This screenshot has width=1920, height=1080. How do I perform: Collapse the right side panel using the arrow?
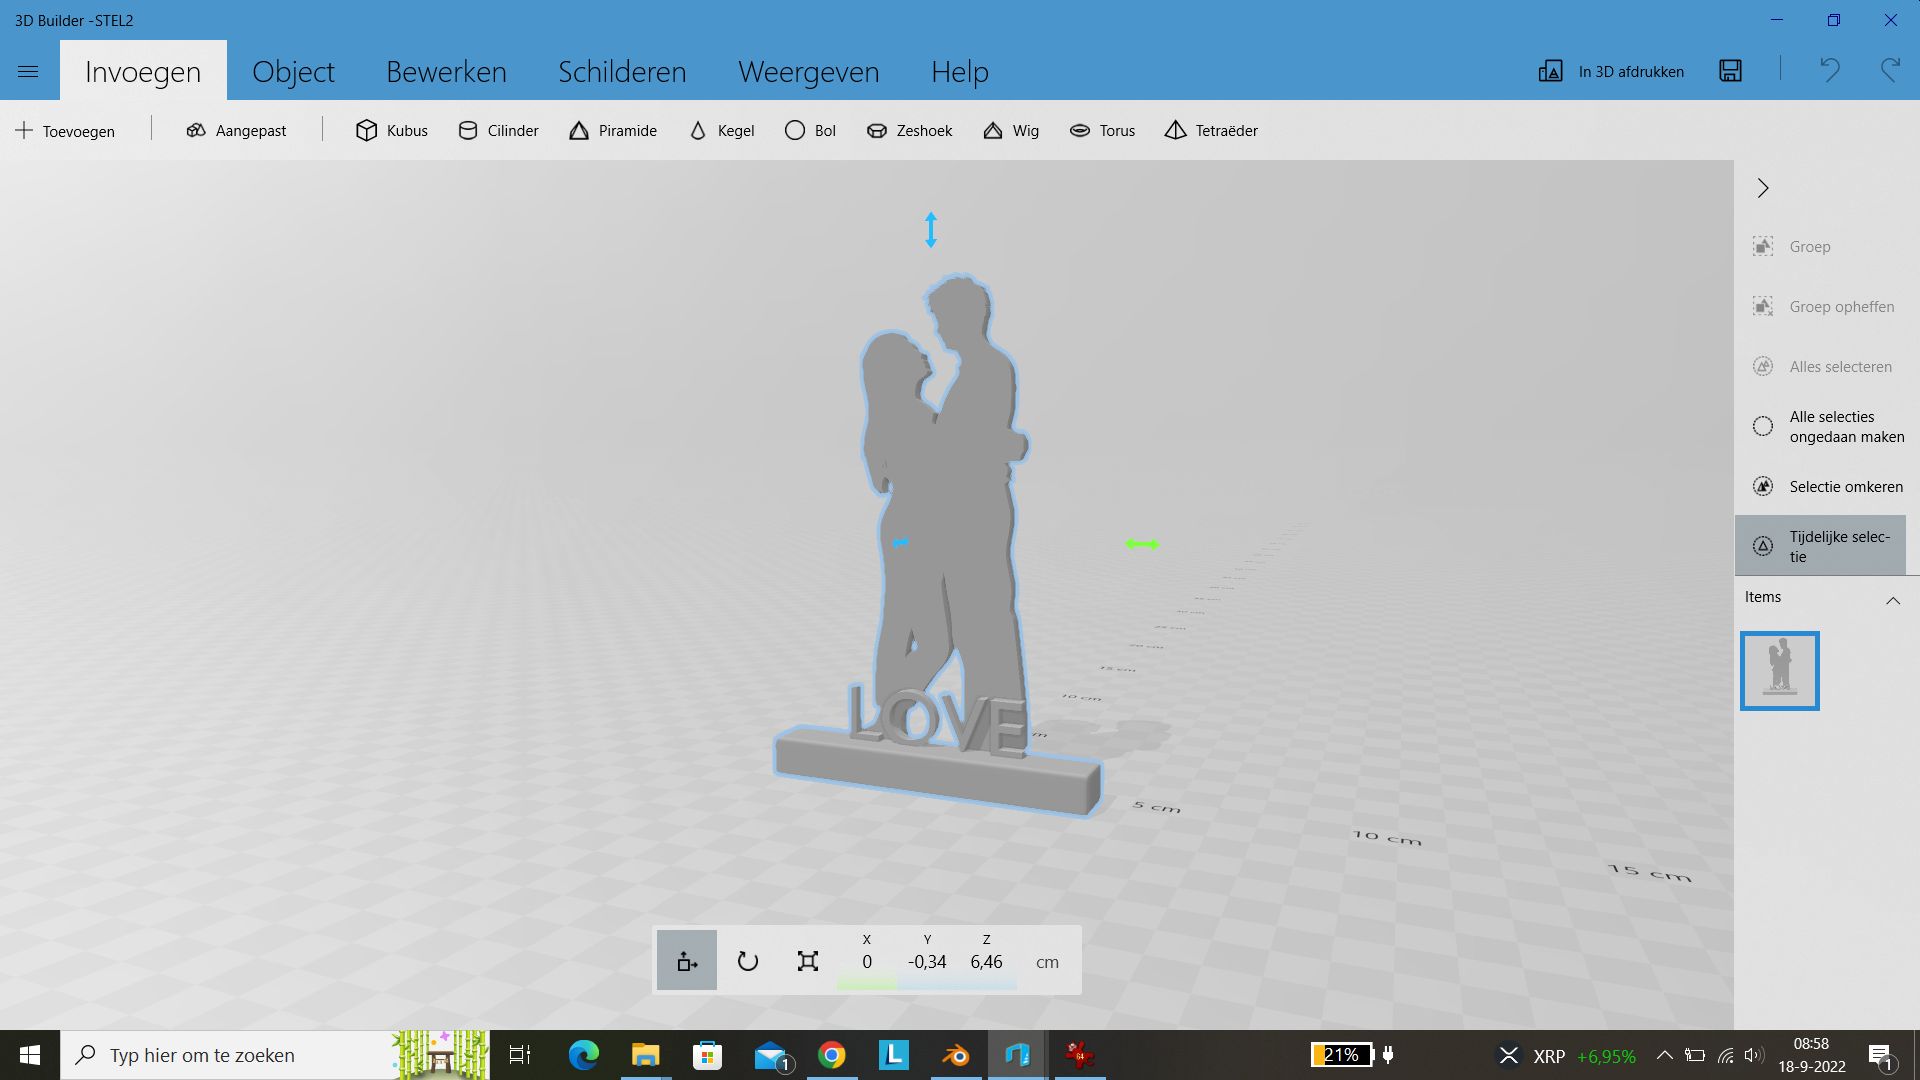(x=1763, y=188)
